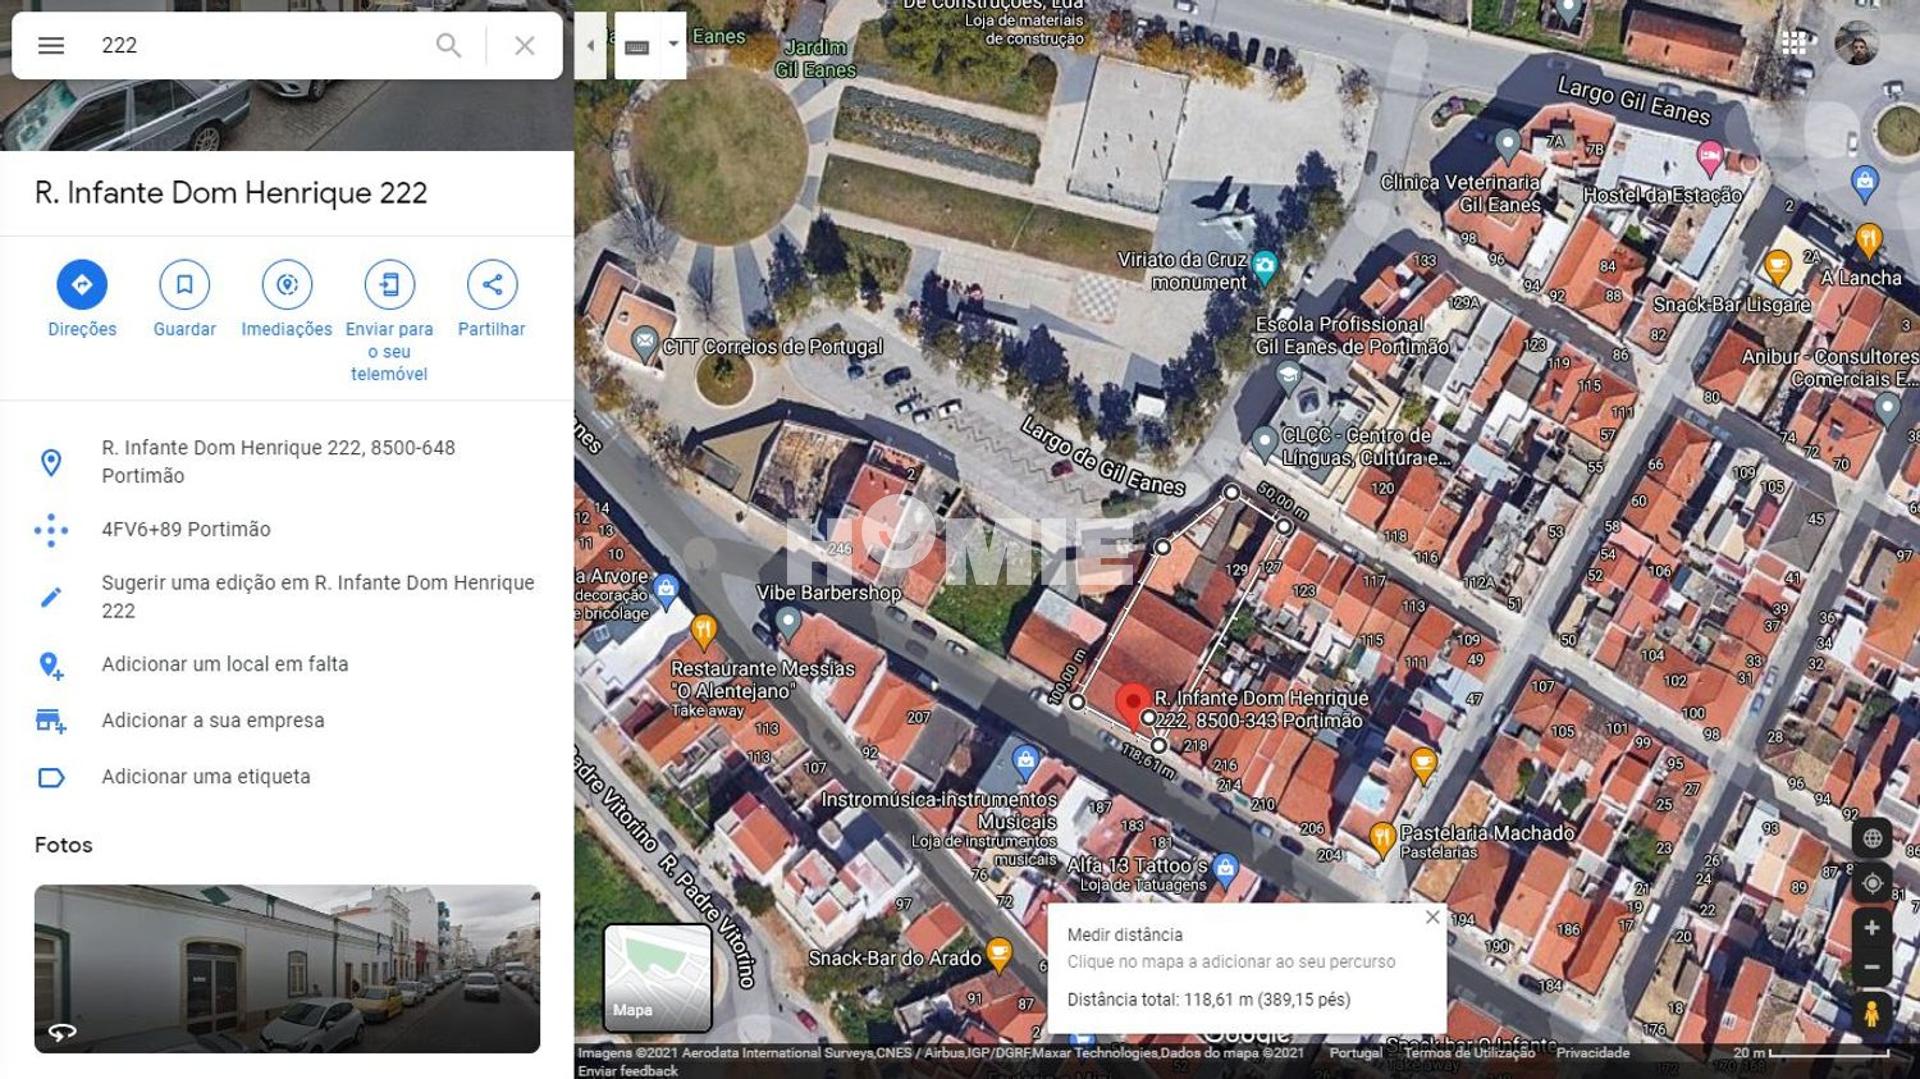
Task: Switch to Mapa layer thumbnail
Action: click(657, 977)
